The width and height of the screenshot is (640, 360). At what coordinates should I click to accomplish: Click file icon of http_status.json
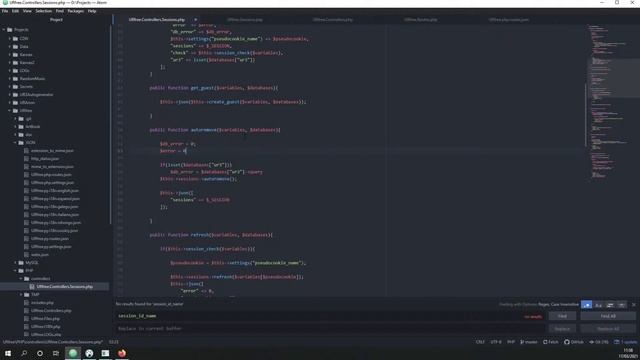[27, 159]
